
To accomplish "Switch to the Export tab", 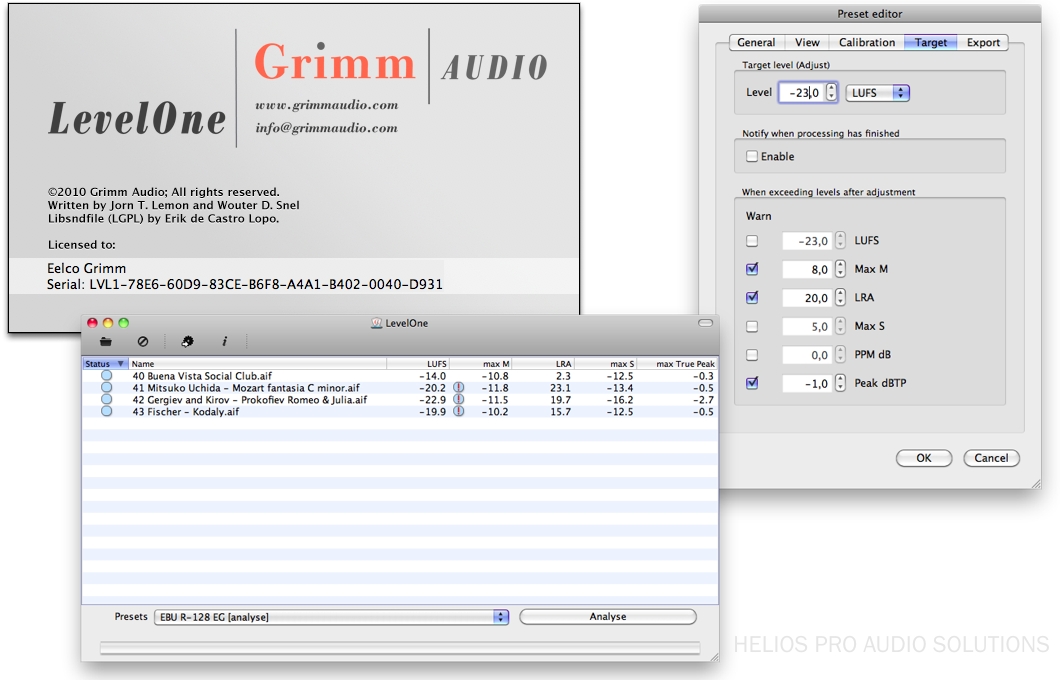I will coord(983,42).
